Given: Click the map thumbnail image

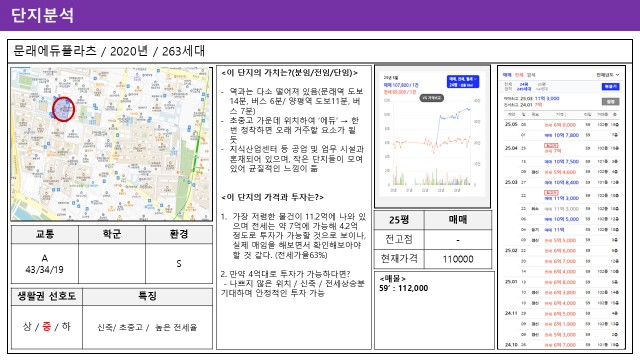Looking at the screenshot, I should click(x=111, y=144).
